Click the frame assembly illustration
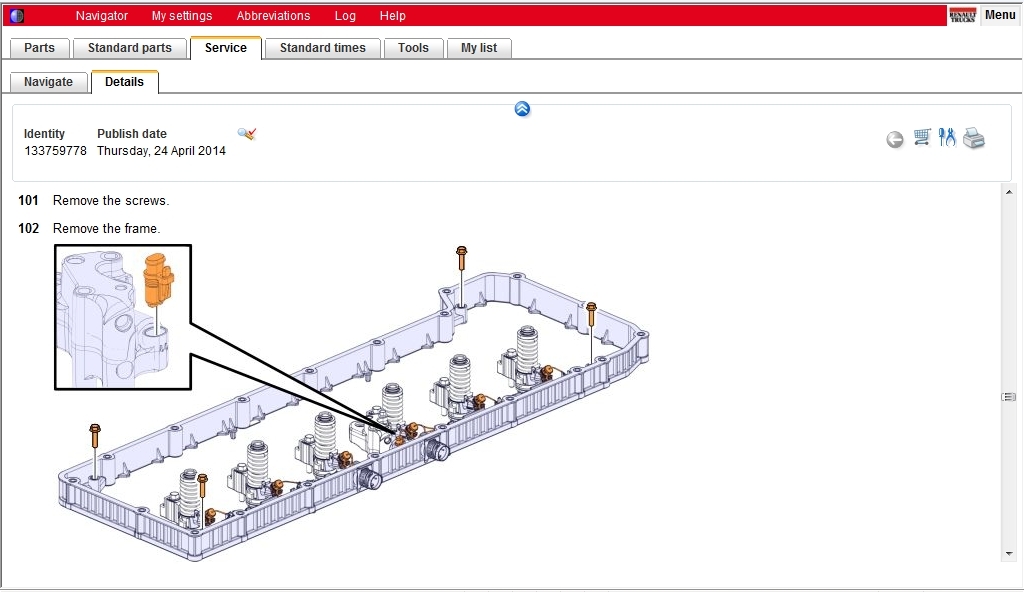 pyautogui.click(x=353, y=404)
